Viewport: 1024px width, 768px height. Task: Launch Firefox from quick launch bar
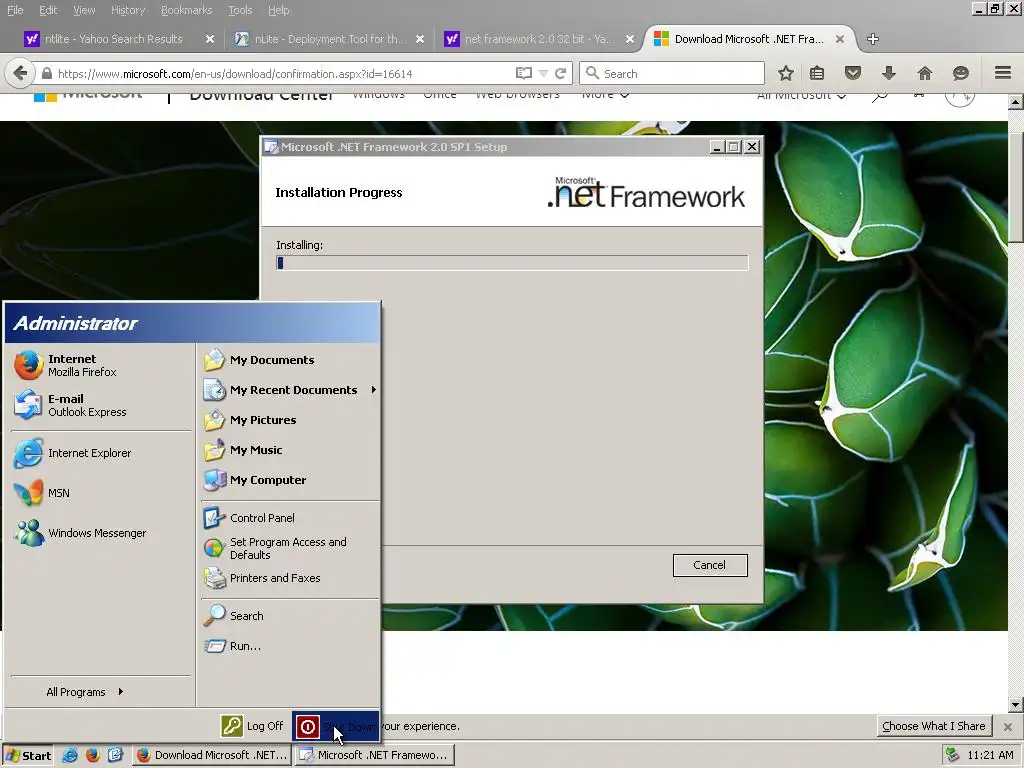[x=93, y=755]
